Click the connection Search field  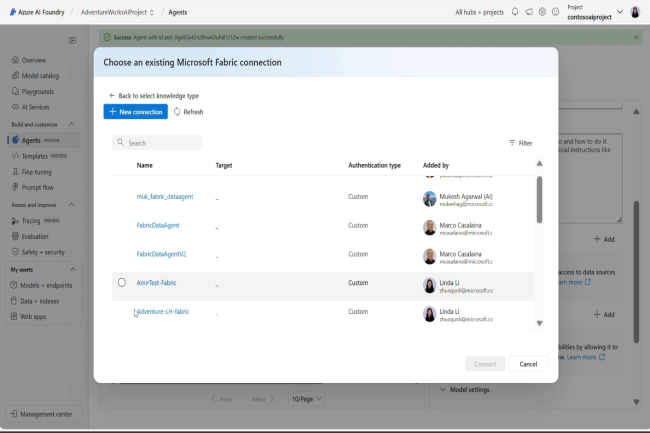pyautogui.click(x=157, y=143)
